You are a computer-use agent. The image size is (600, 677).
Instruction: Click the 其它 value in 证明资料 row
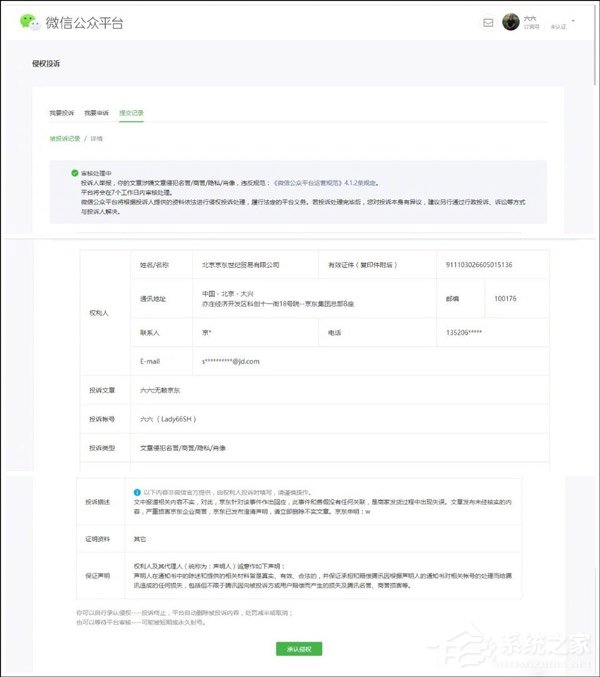click(139, 539)
